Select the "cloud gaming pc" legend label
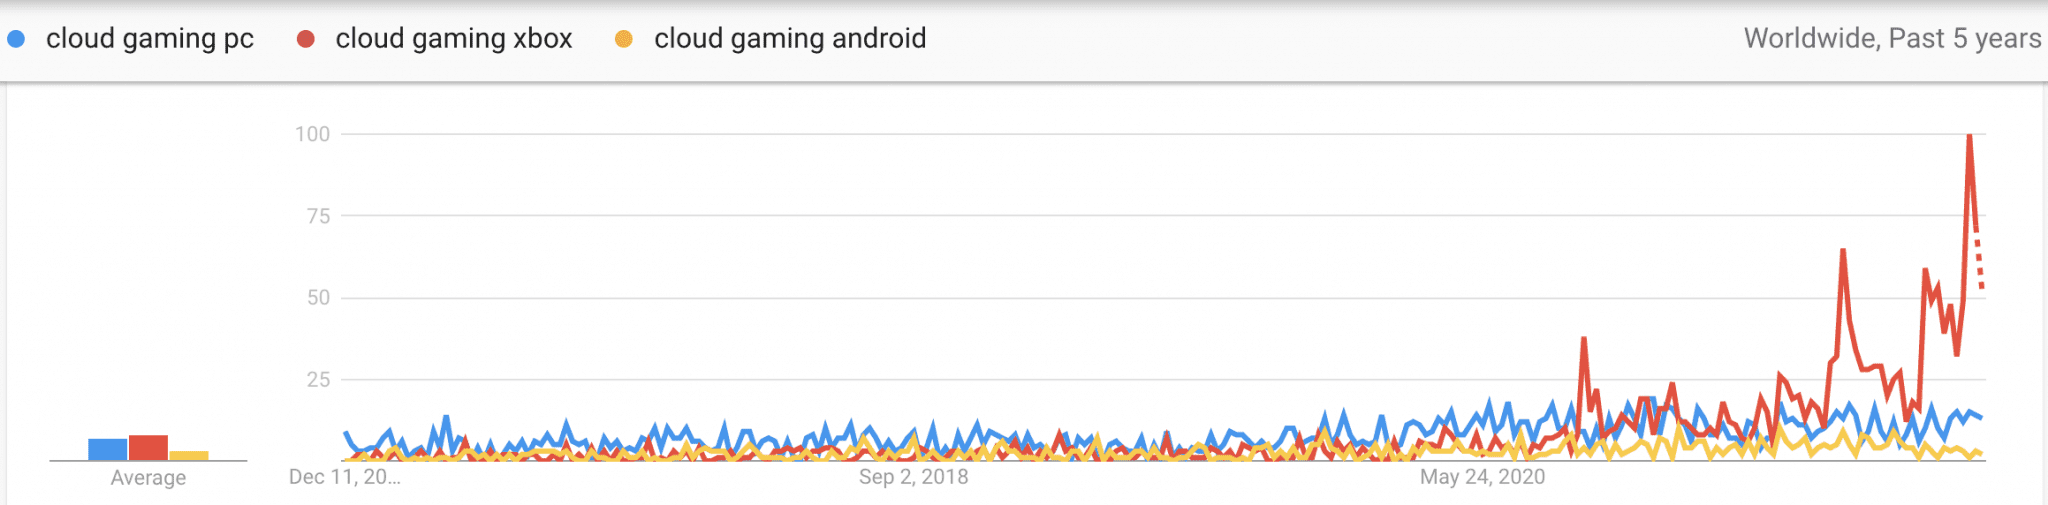The height and width of the screenshot is (505, 2048). pyautogui.click(x=150, y=39)
